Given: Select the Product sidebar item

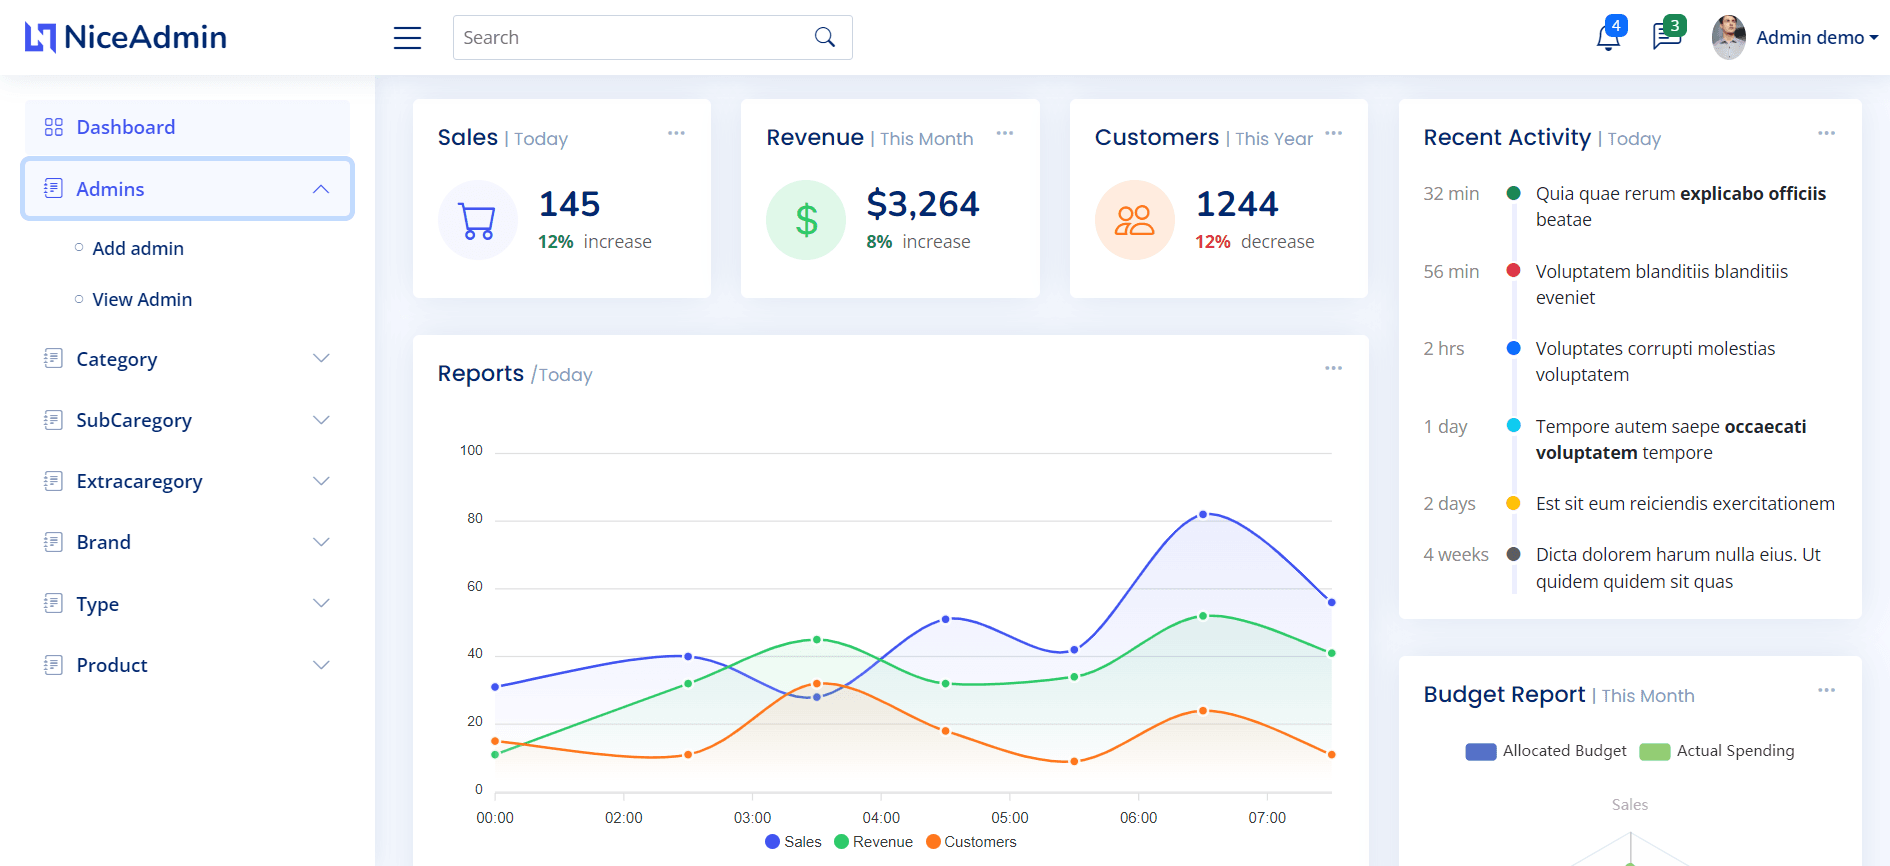Looking at the screenshot, I should (x=187, y=665).
